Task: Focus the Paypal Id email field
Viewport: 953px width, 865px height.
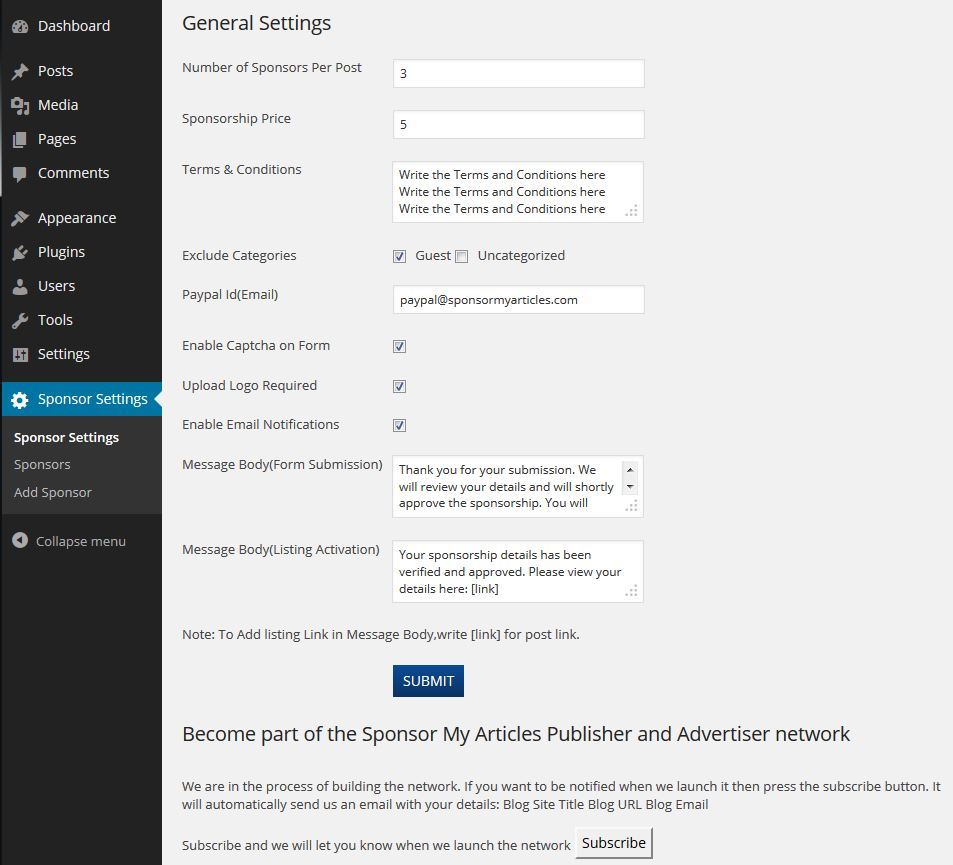Action: tap(518, 300)
